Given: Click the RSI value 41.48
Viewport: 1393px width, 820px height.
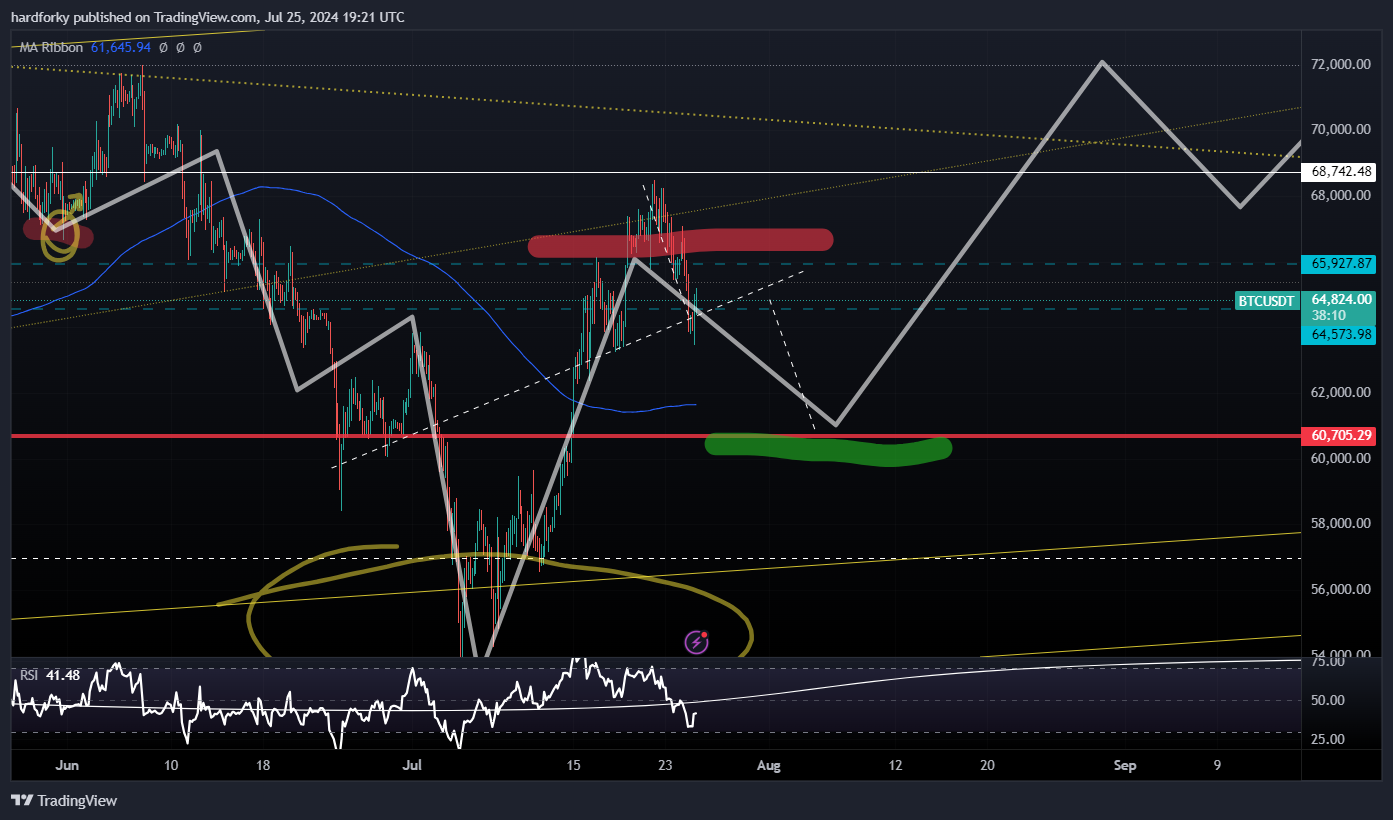Looking at the screenshot, I should coord(62,676).
